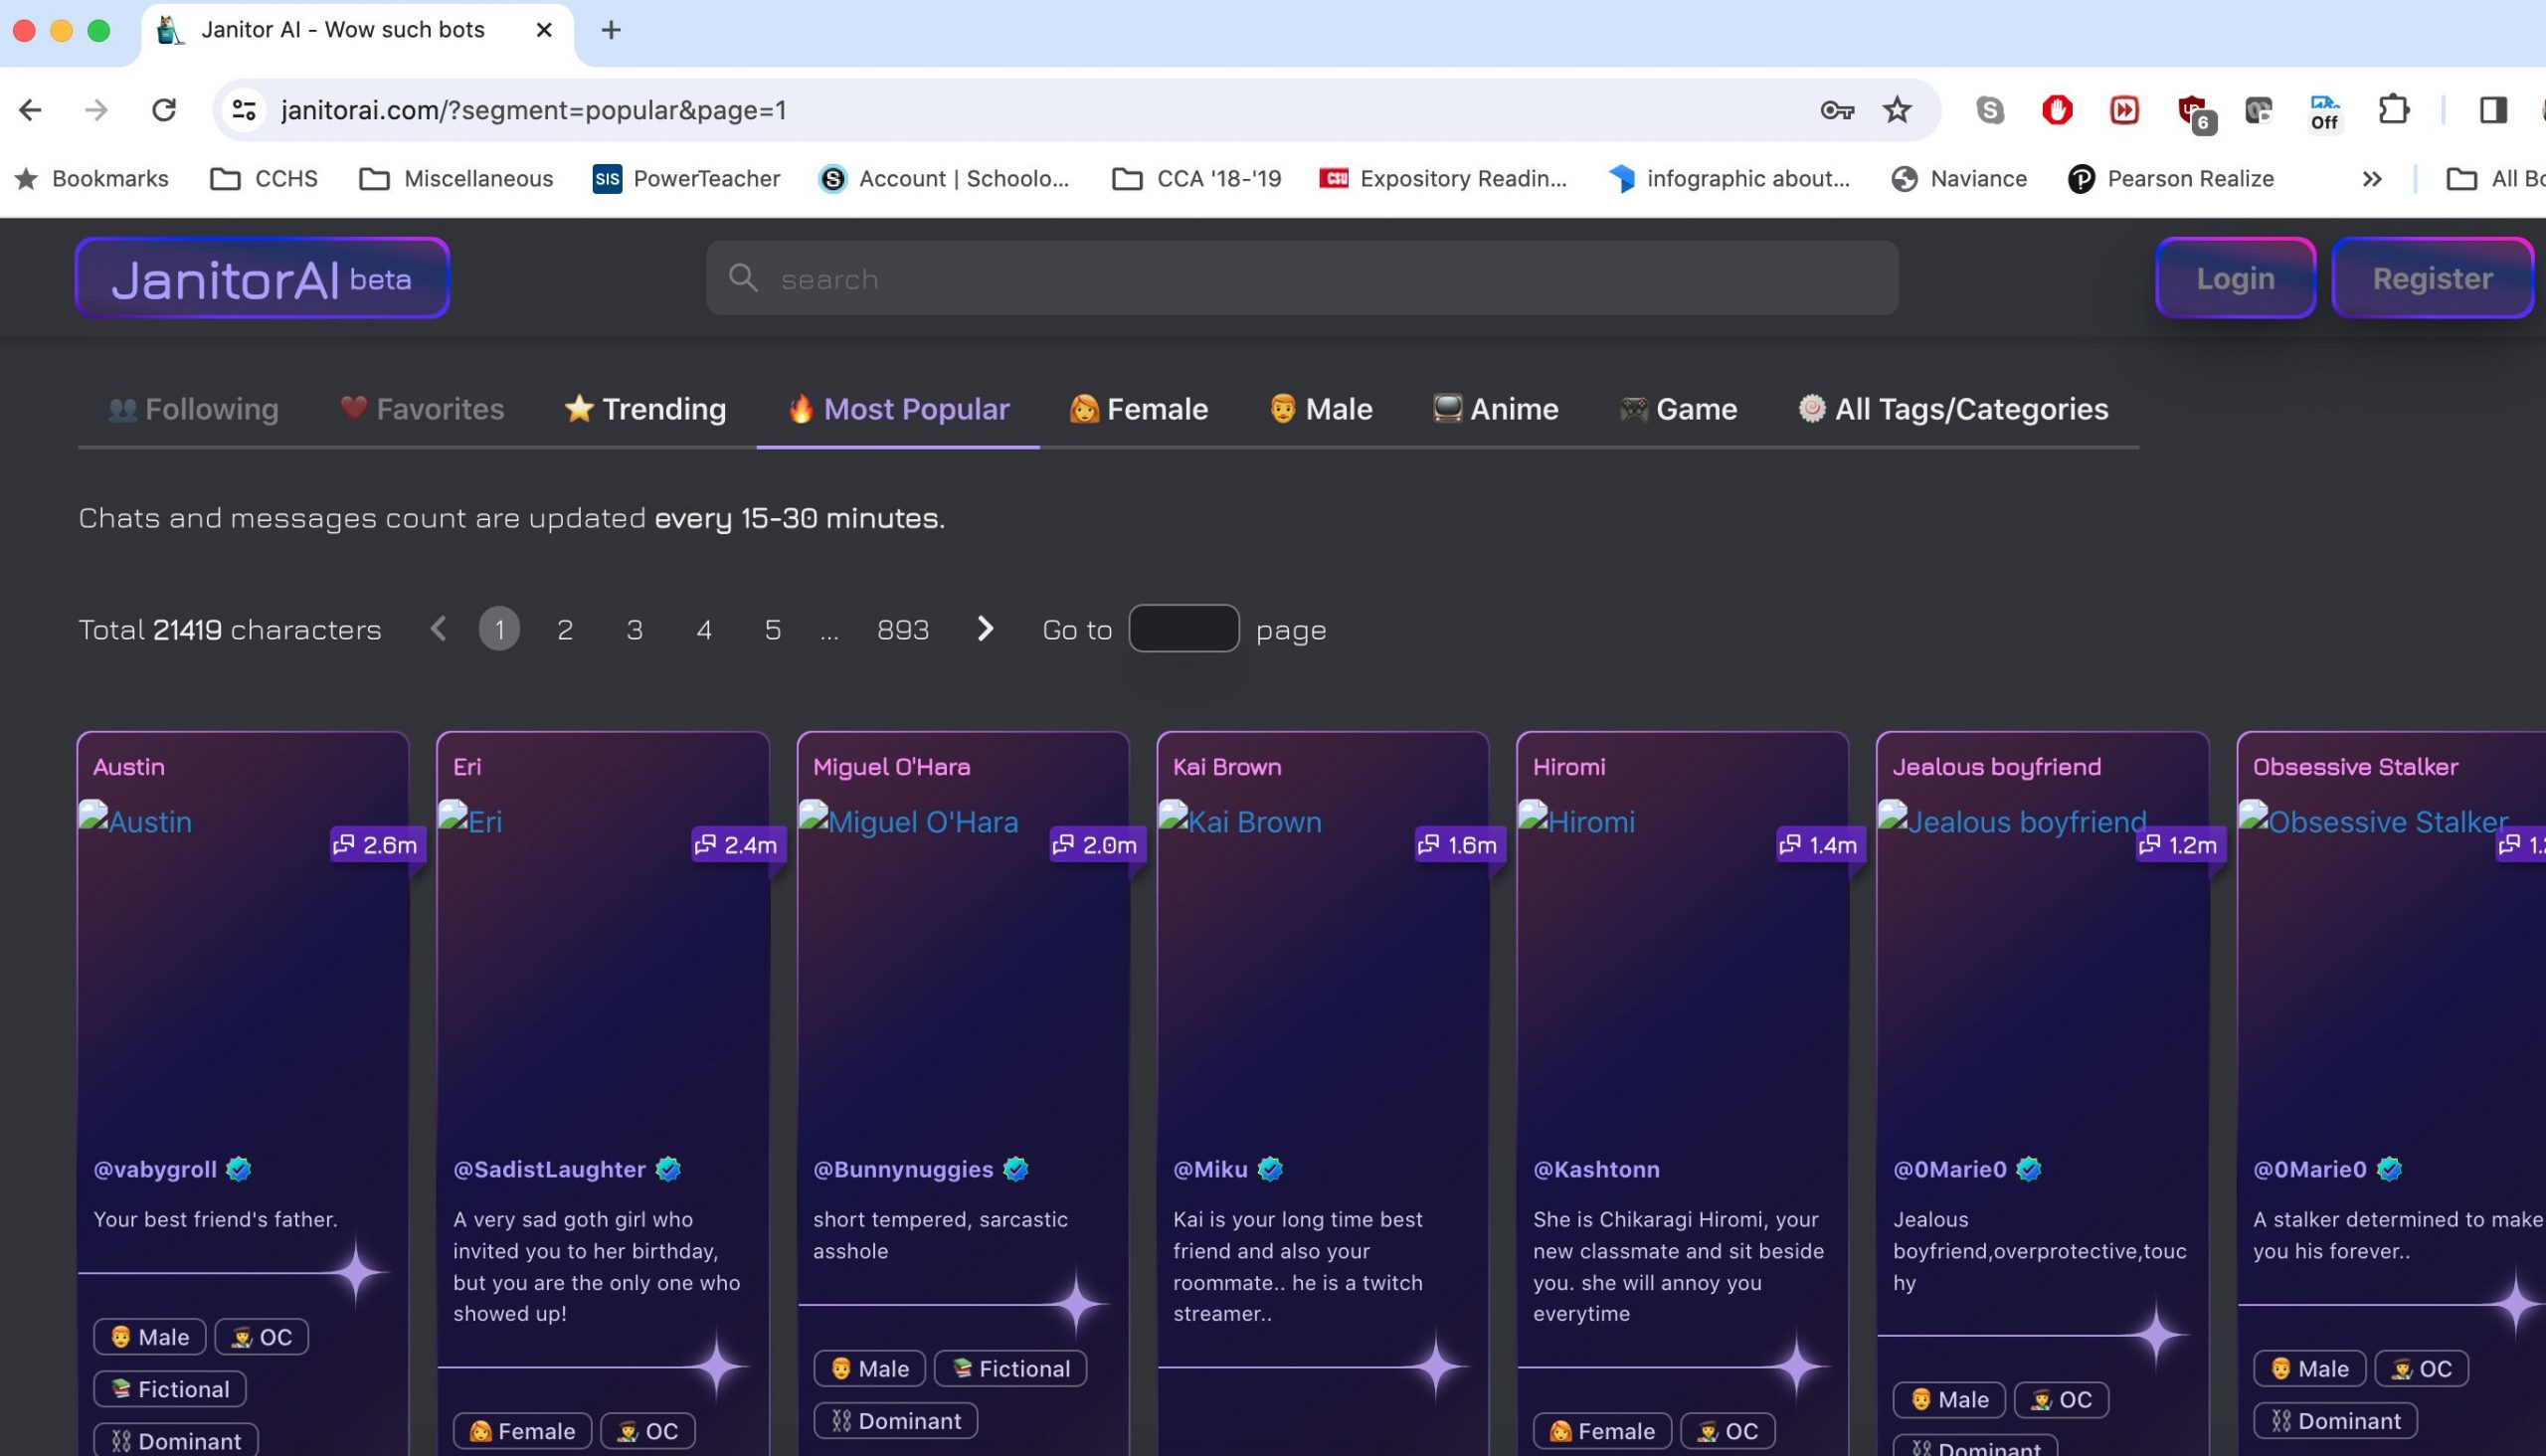Open the CCHS bookmarks folder
Image resolution: width=2546 pixels, height=1456 pixels.
pos(265,179)
